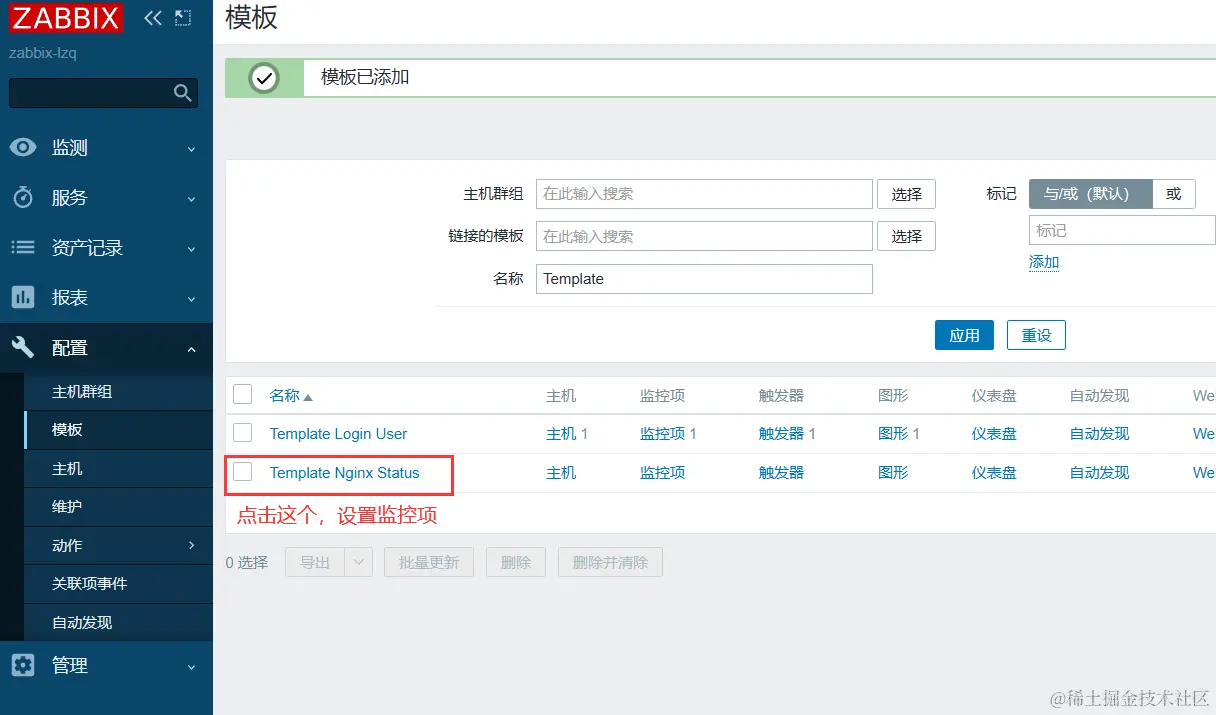The width and height of the screenshot is (1216, 715).
Task: Click the green success checkmark icon
Action: click(x=264, y=77)
